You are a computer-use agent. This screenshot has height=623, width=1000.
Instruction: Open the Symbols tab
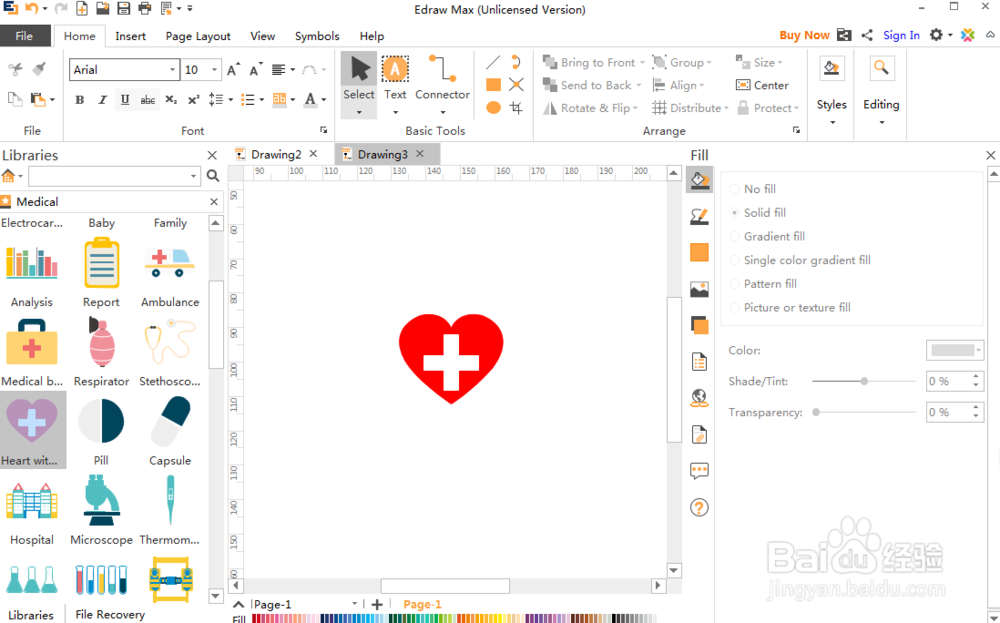317,36
